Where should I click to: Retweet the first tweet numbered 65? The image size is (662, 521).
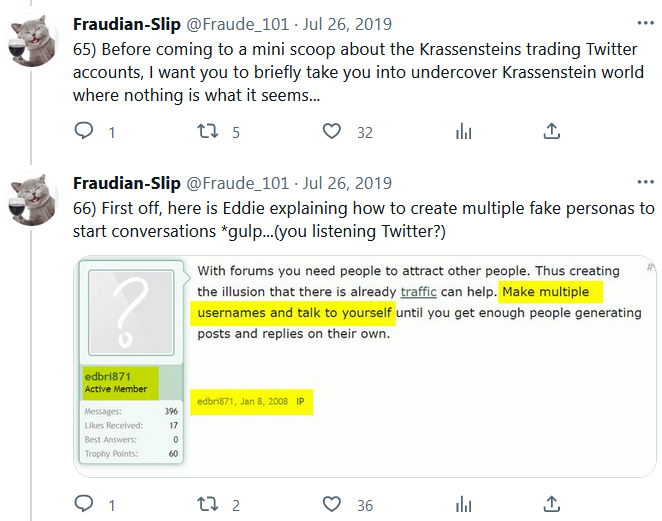pyautogui.click(x=208, y=131)
